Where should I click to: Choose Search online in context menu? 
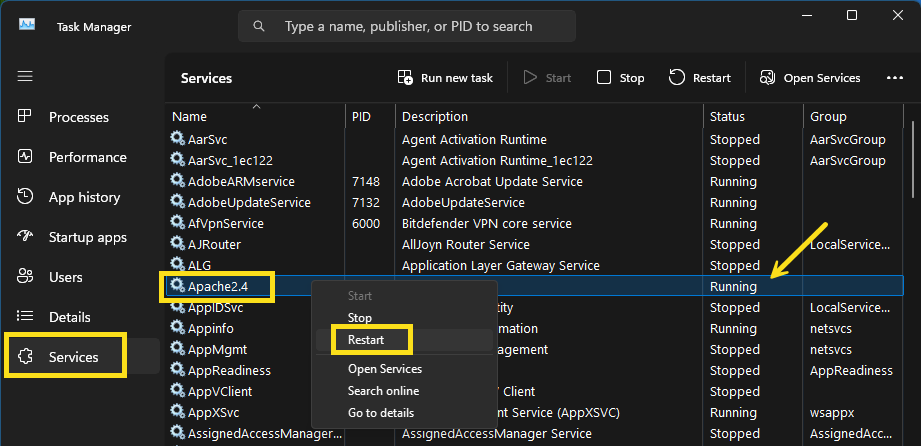(383, 391)
